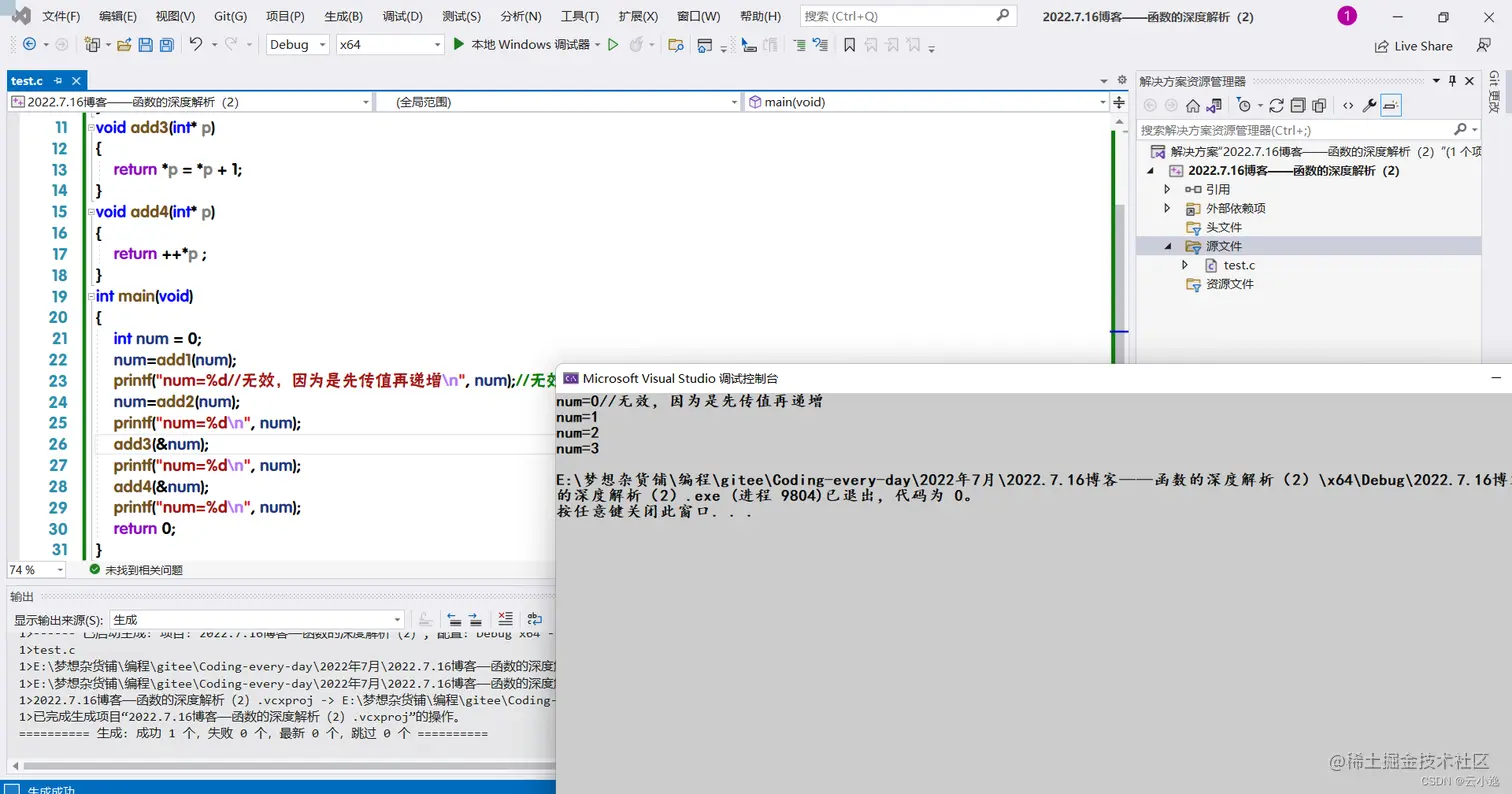Toggle Show All Files in Solution Explorer
Viewport: 1512px width, 794px height.
tap(1319, 105)
